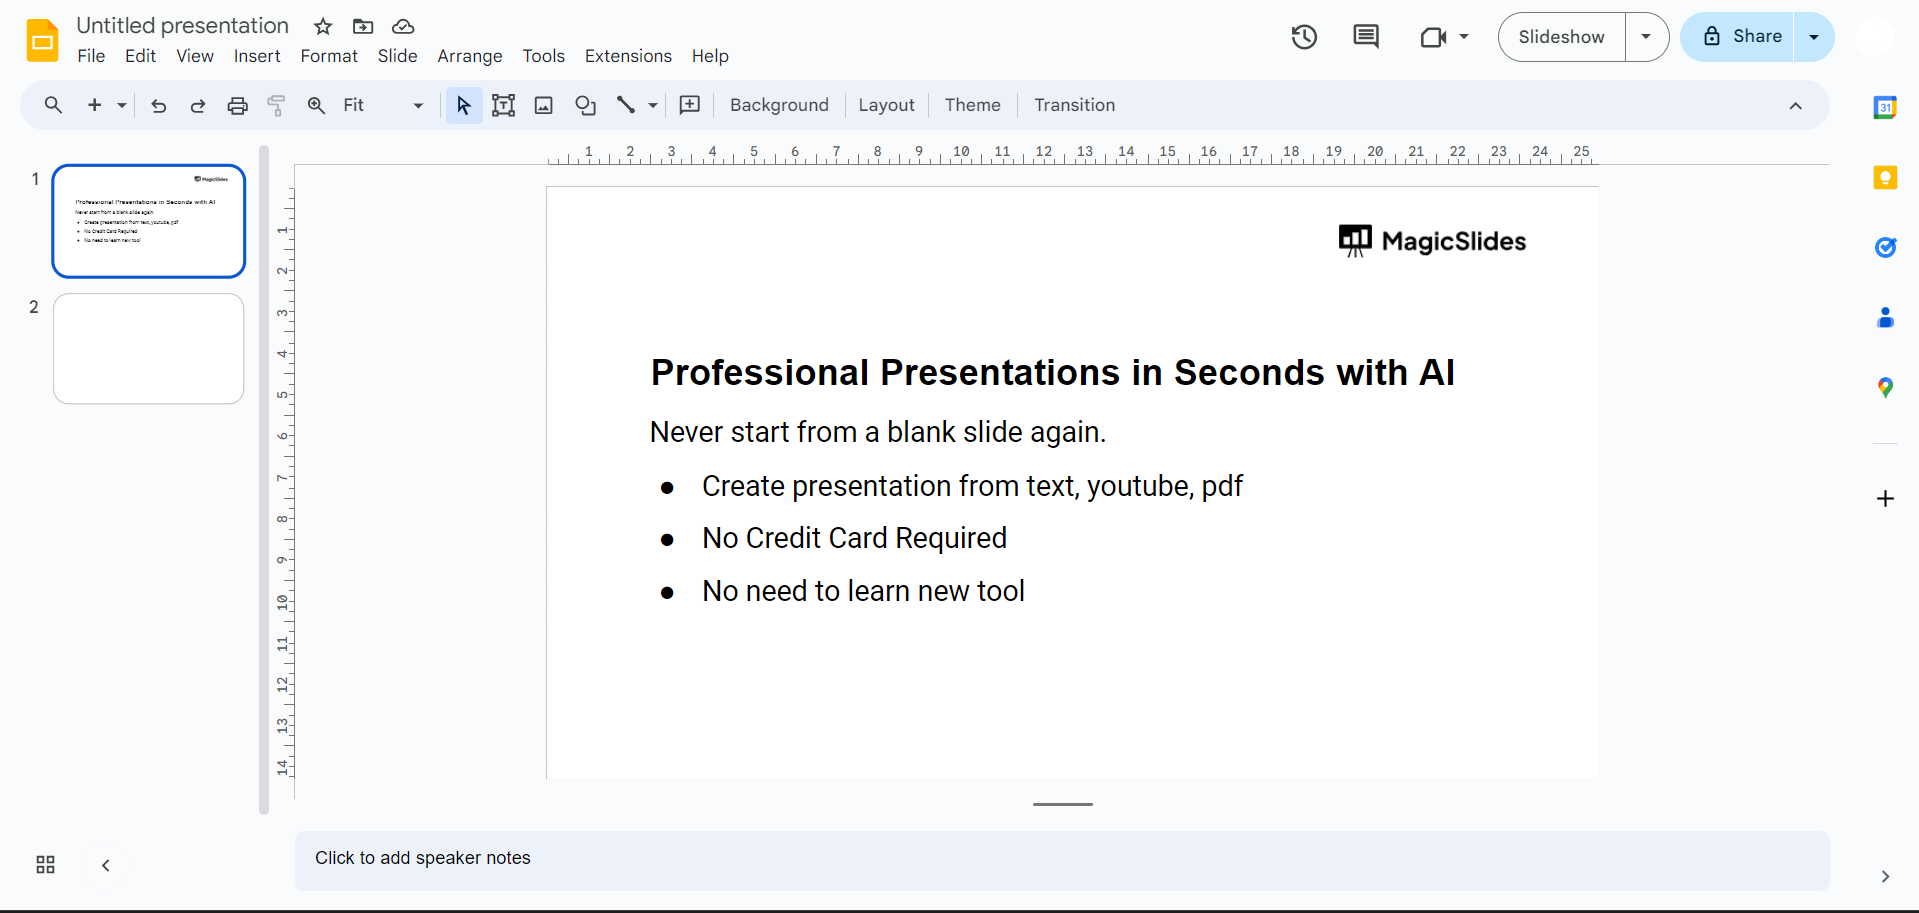Screen dimensions: 1919x913
Task: Open the Insert menu
Action: click(257, 56)
